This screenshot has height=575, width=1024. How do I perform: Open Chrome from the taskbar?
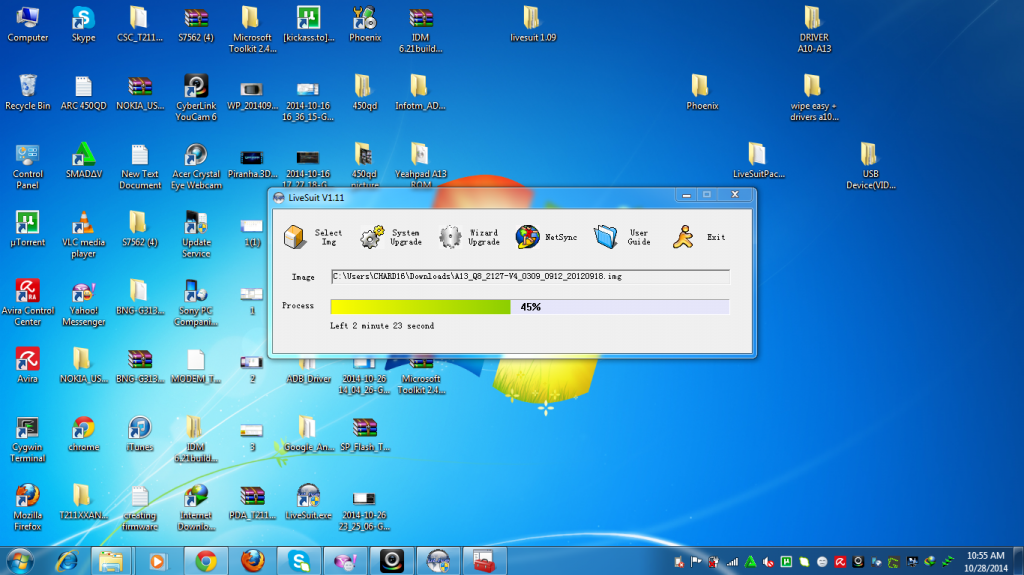tap(206, 561)
